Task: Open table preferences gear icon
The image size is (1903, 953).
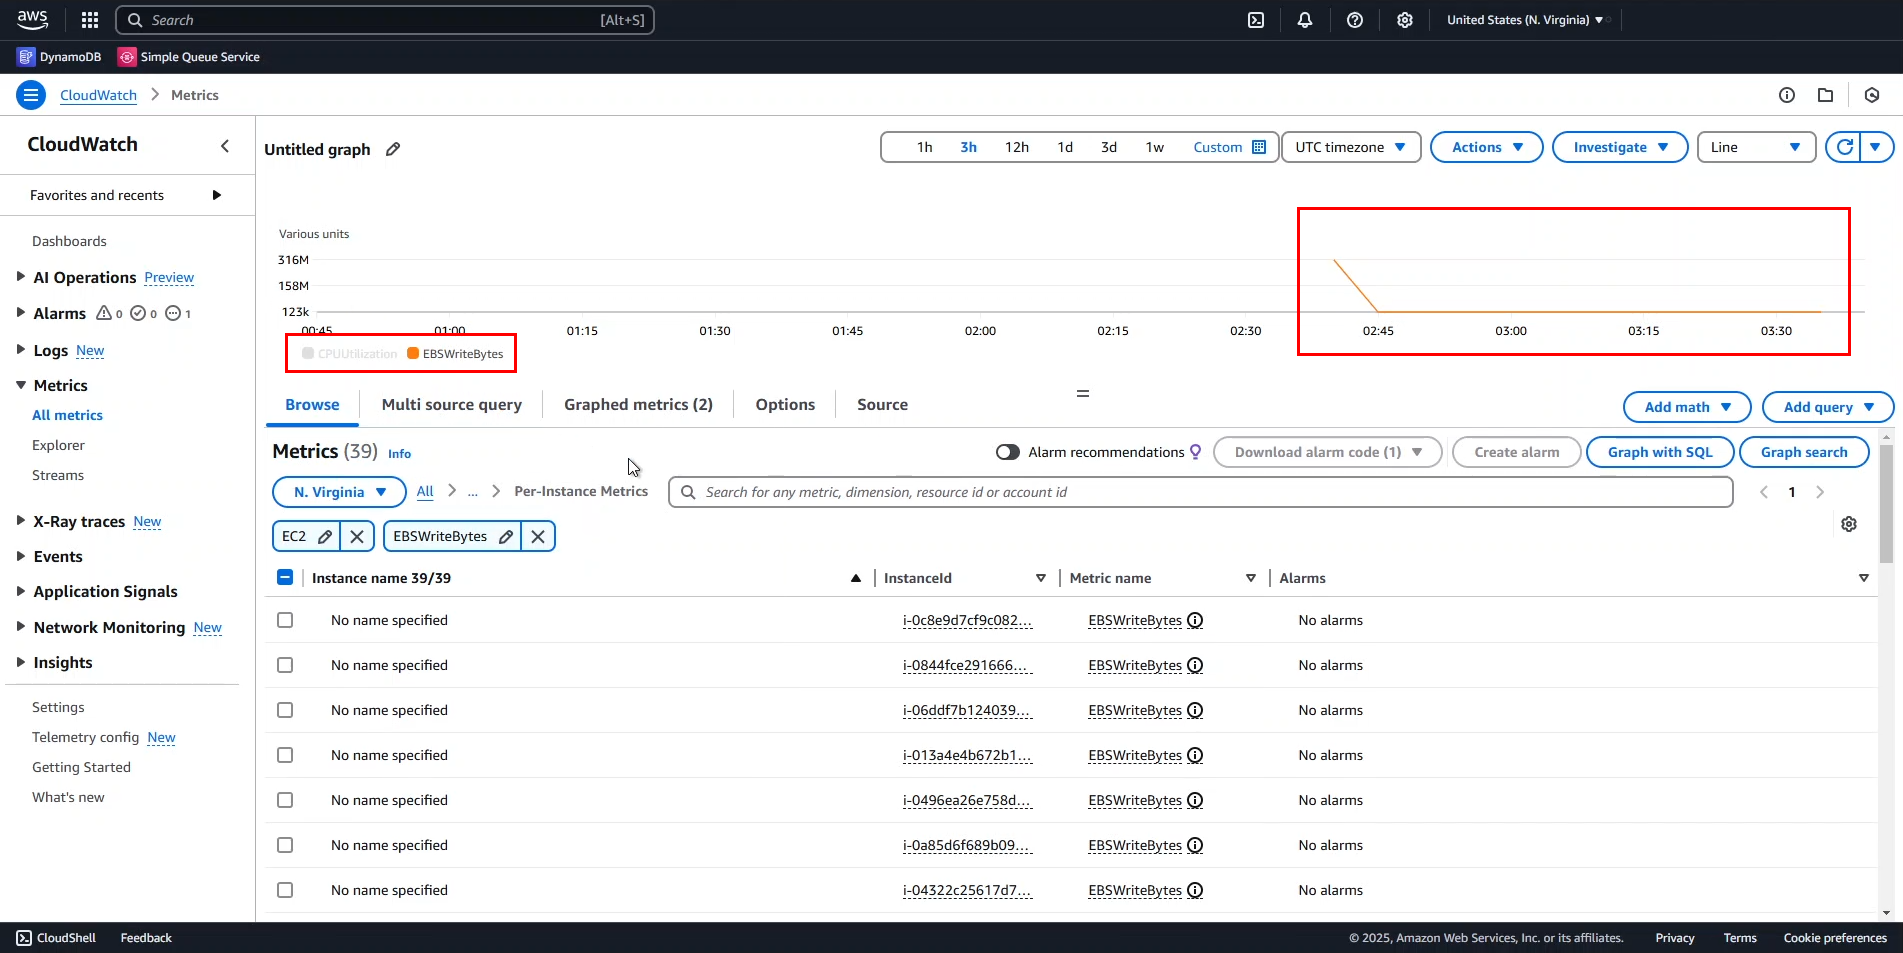Action: click(x=1849, y=524)
